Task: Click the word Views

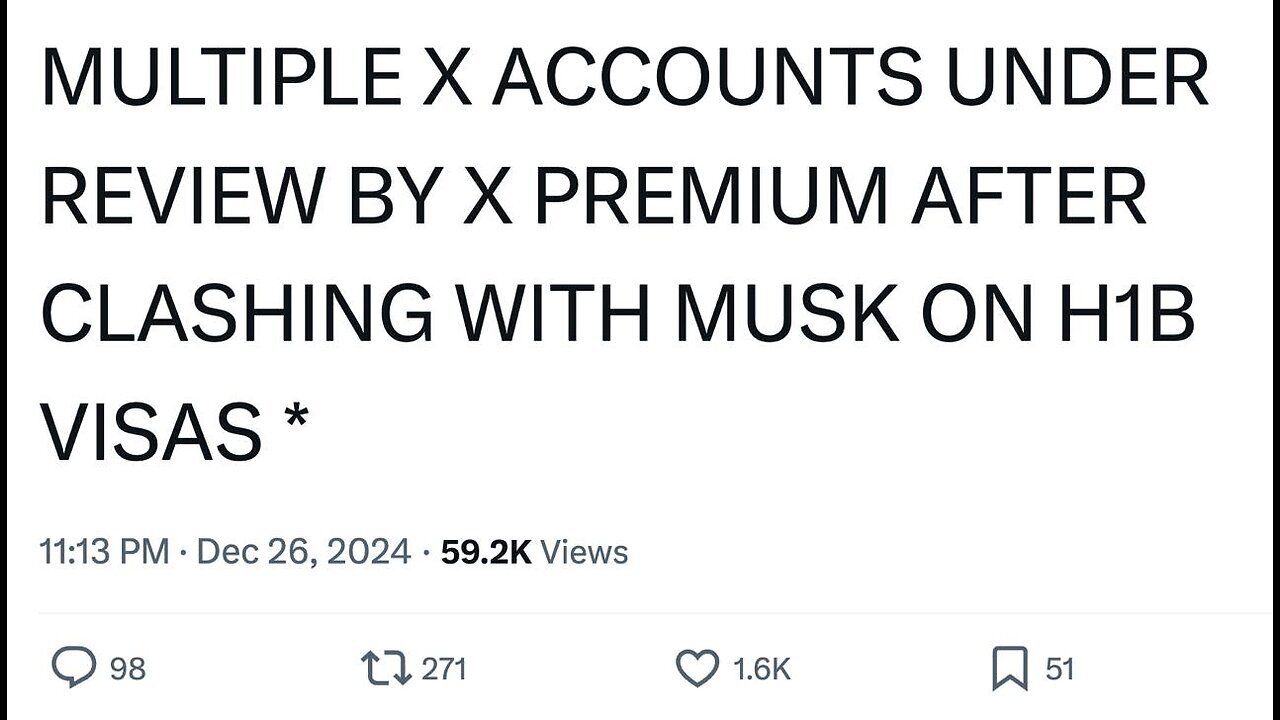Action: pos(585,552)
